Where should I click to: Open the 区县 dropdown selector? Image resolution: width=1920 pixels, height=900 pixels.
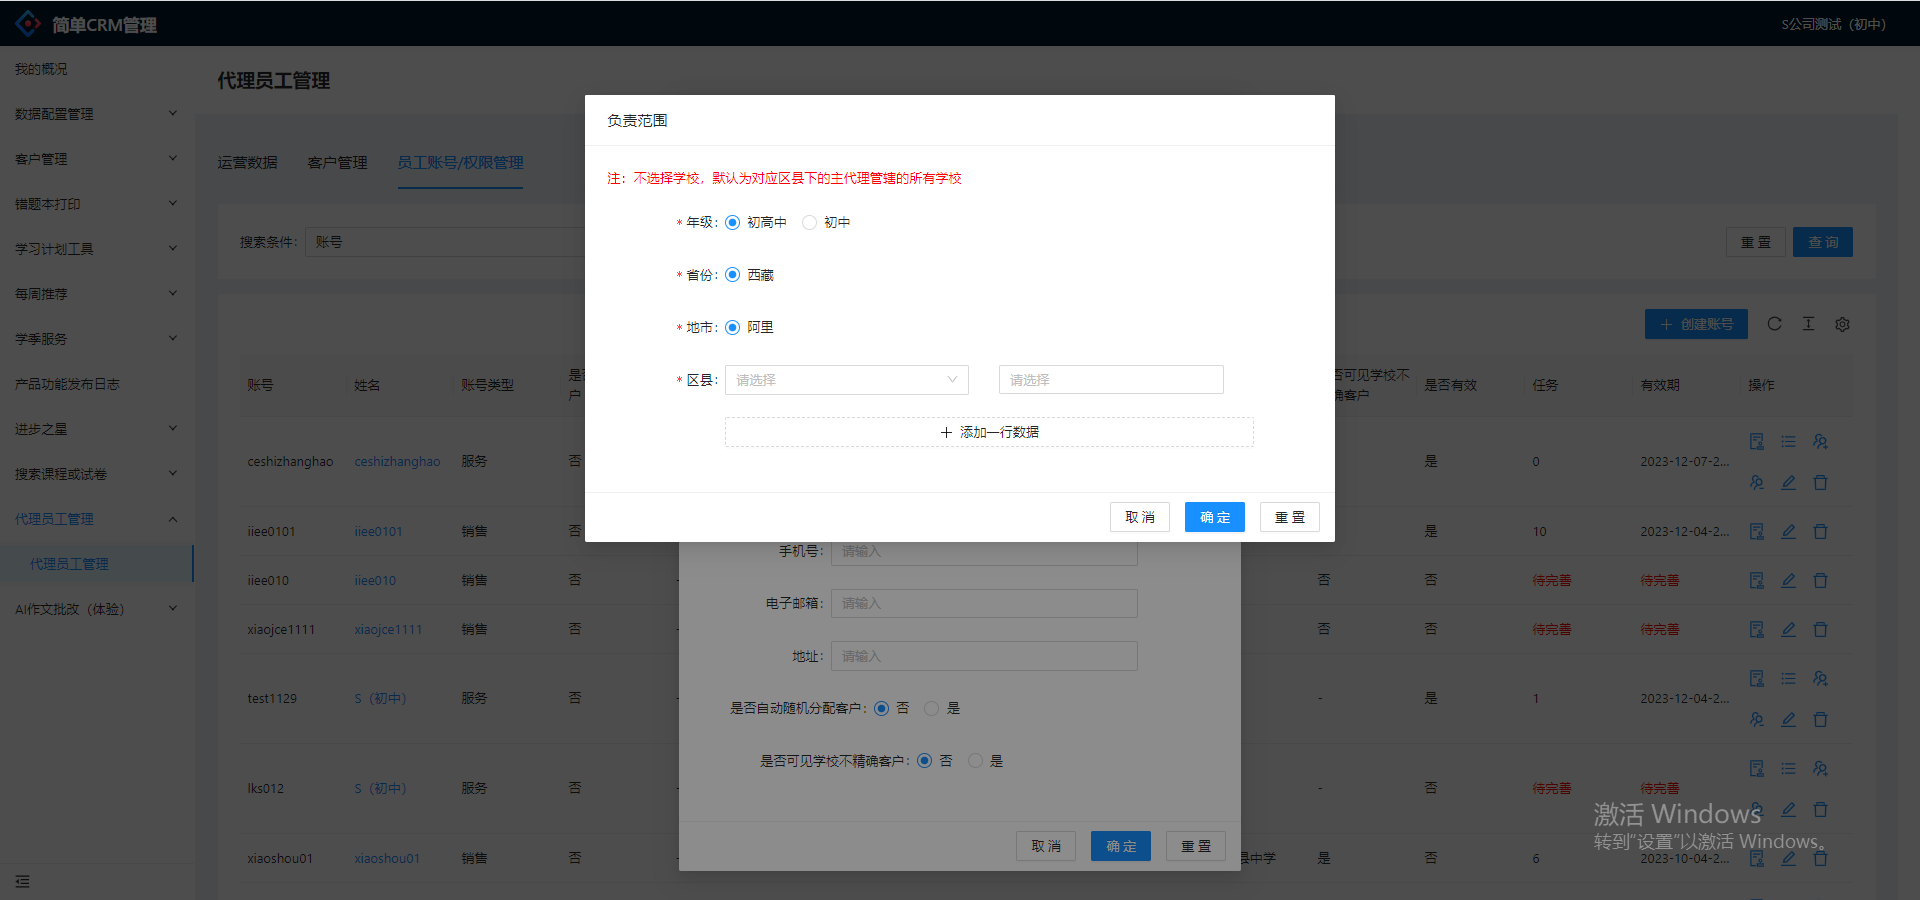846,380
